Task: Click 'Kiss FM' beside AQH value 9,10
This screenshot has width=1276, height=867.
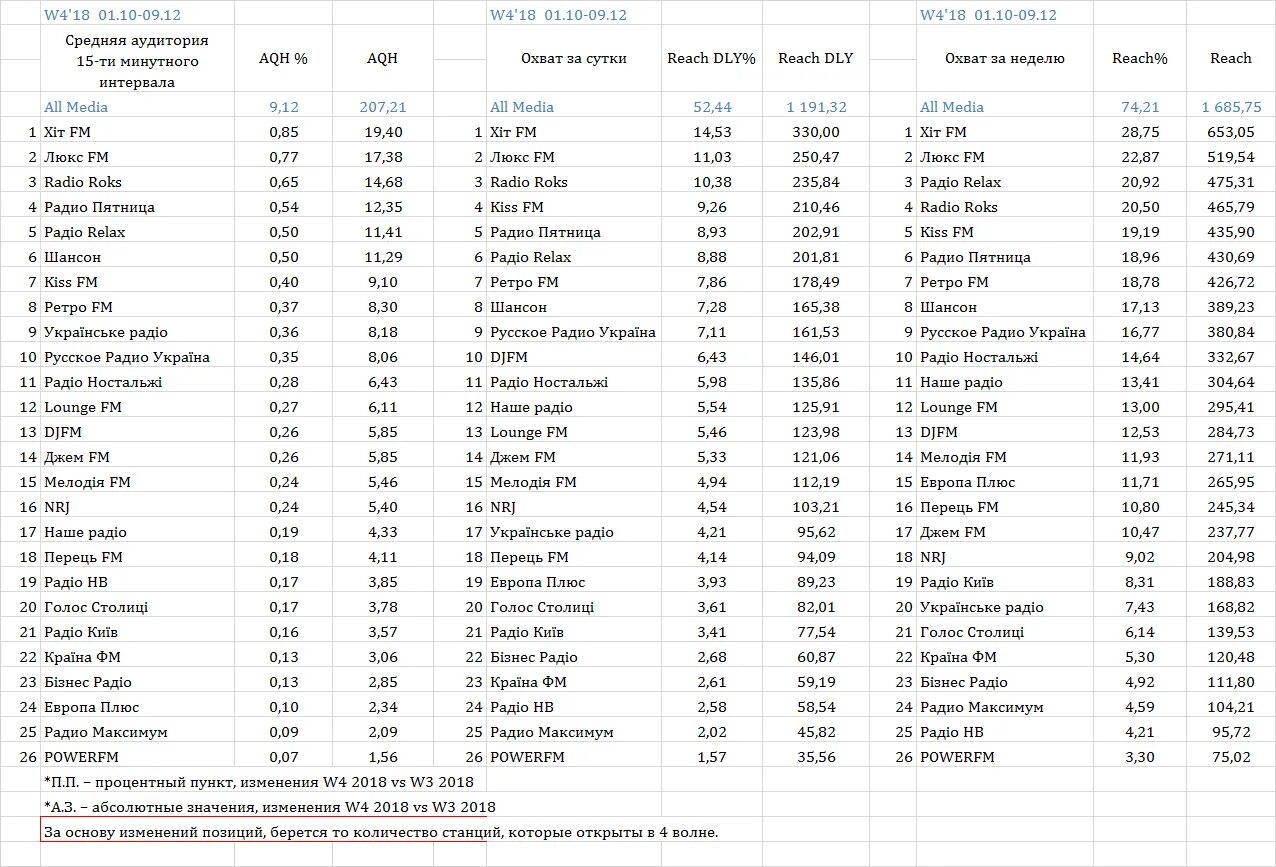Action: (x=70, y=282)
